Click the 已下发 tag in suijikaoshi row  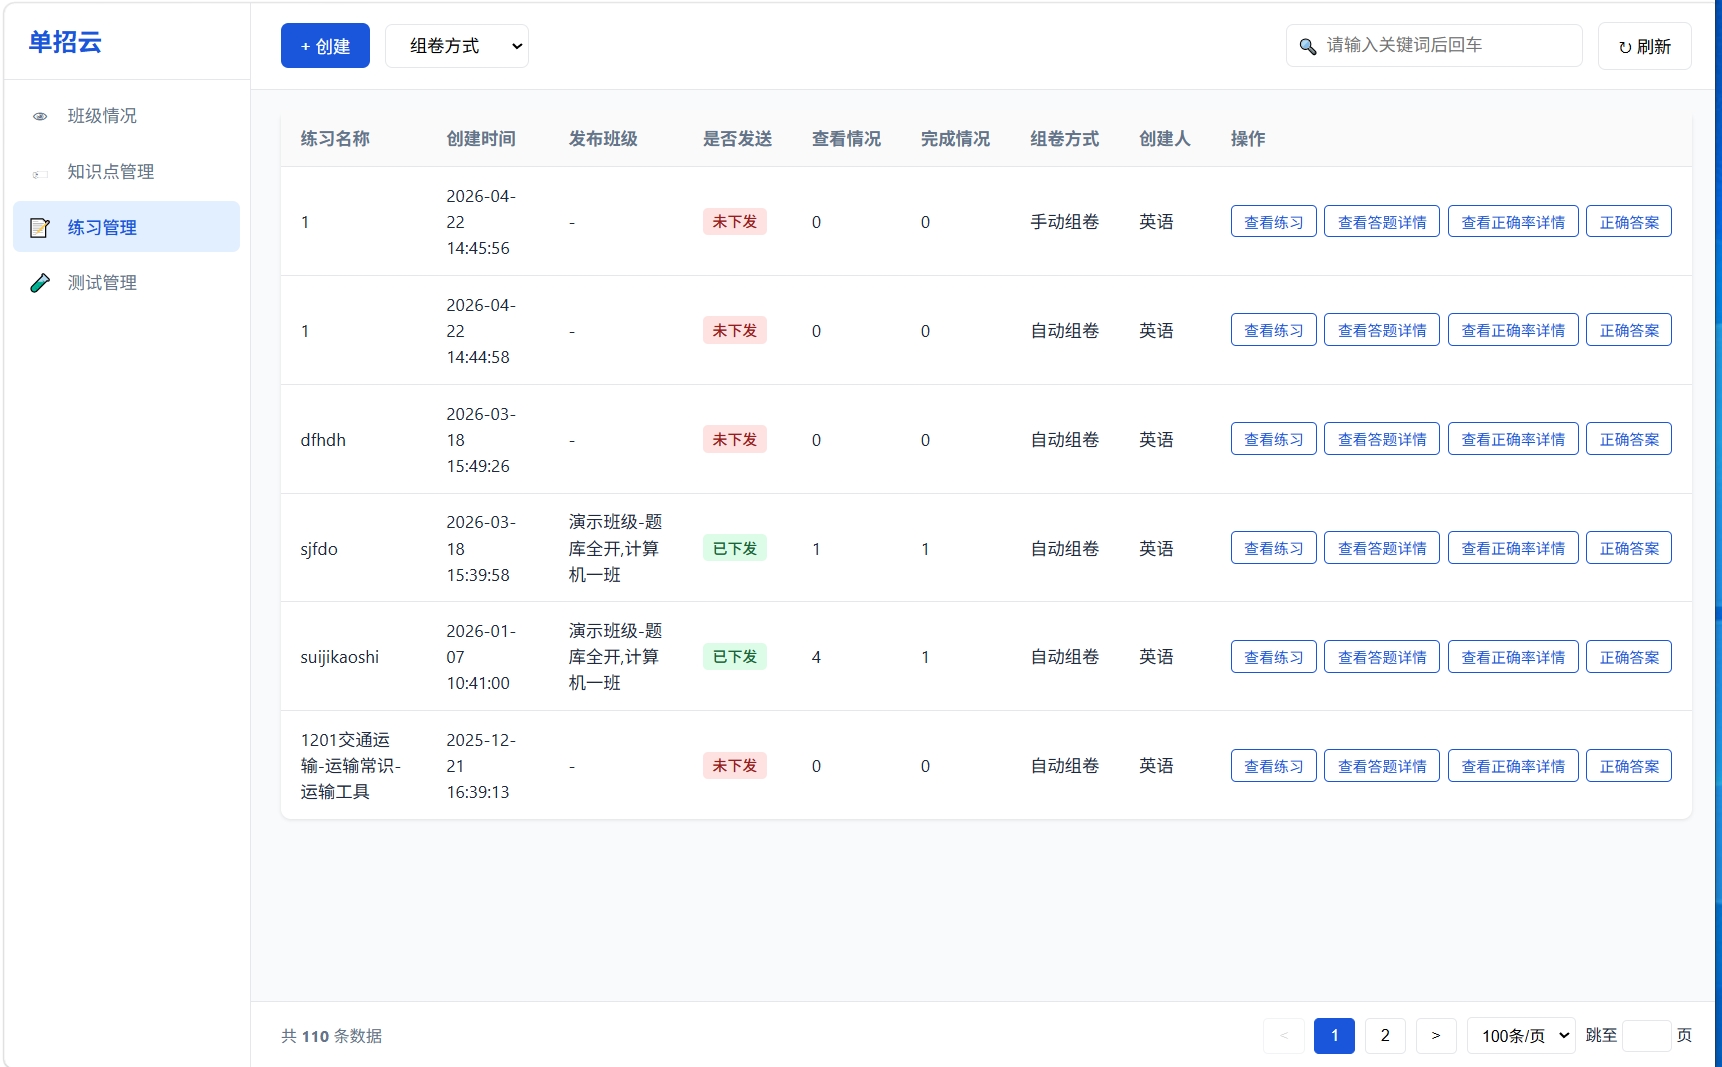pyautogui.click(x=735, y=657)
